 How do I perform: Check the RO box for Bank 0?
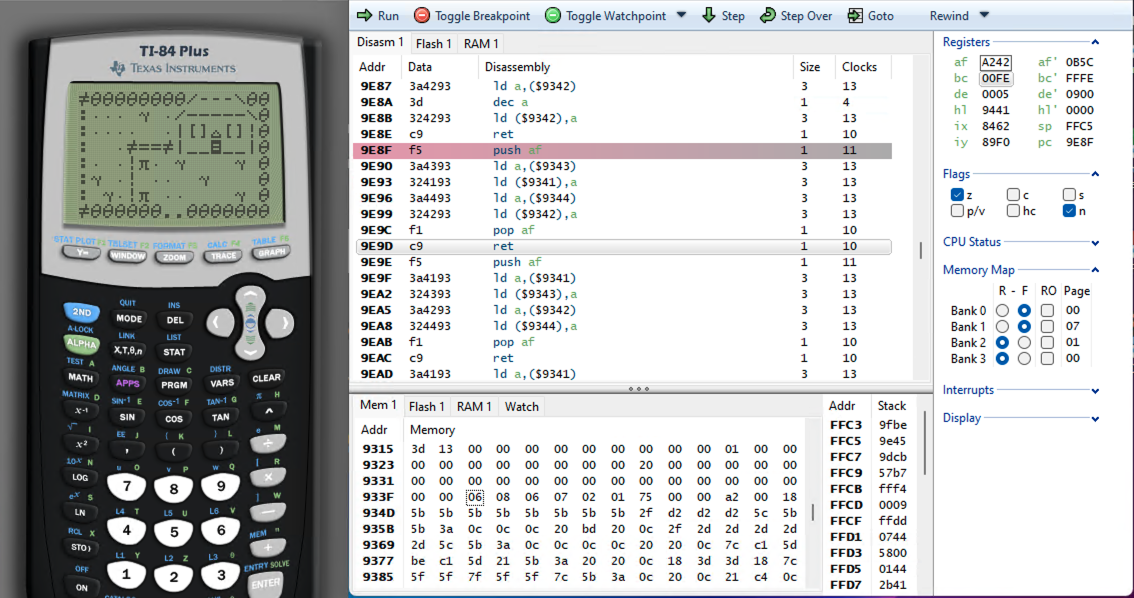pyautogui.click(x=1047, y=311)
